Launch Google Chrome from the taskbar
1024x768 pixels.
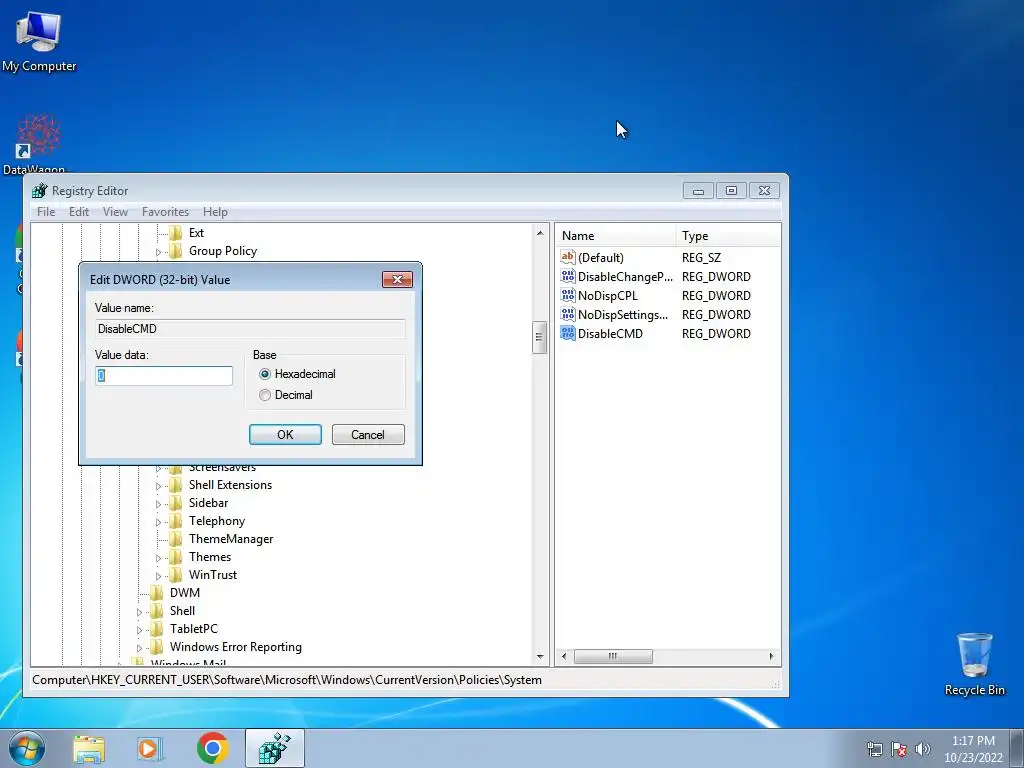[212, 748]
